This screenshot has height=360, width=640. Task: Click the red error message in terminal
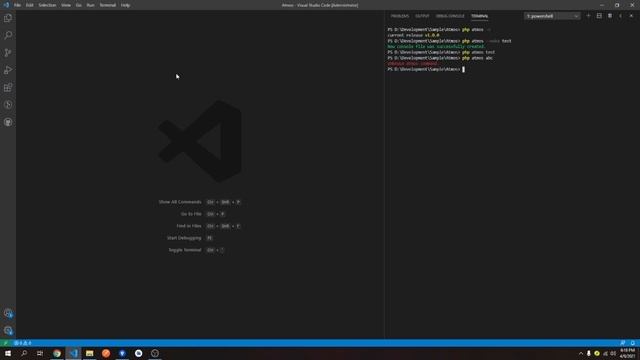tap(413, 64)
